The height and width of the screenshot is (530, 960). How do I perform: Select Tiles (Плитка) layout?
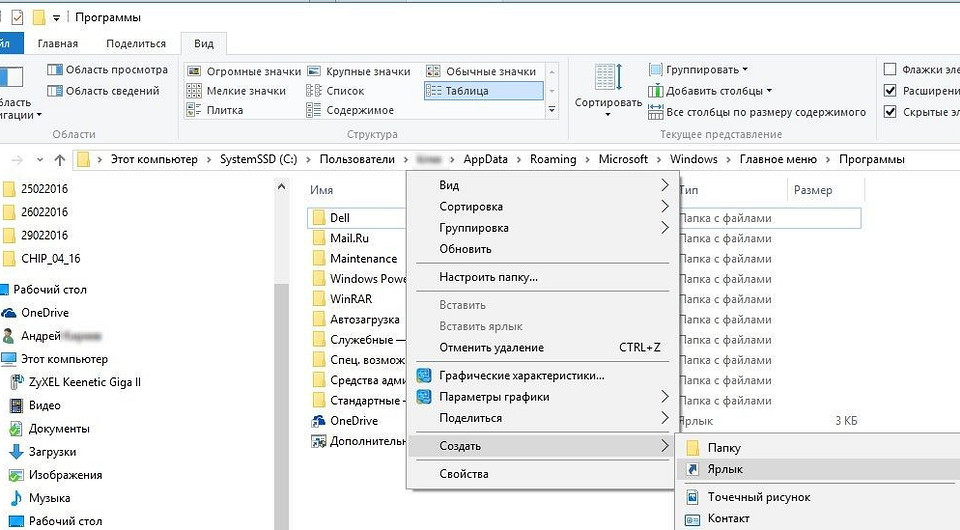(215, 110)
